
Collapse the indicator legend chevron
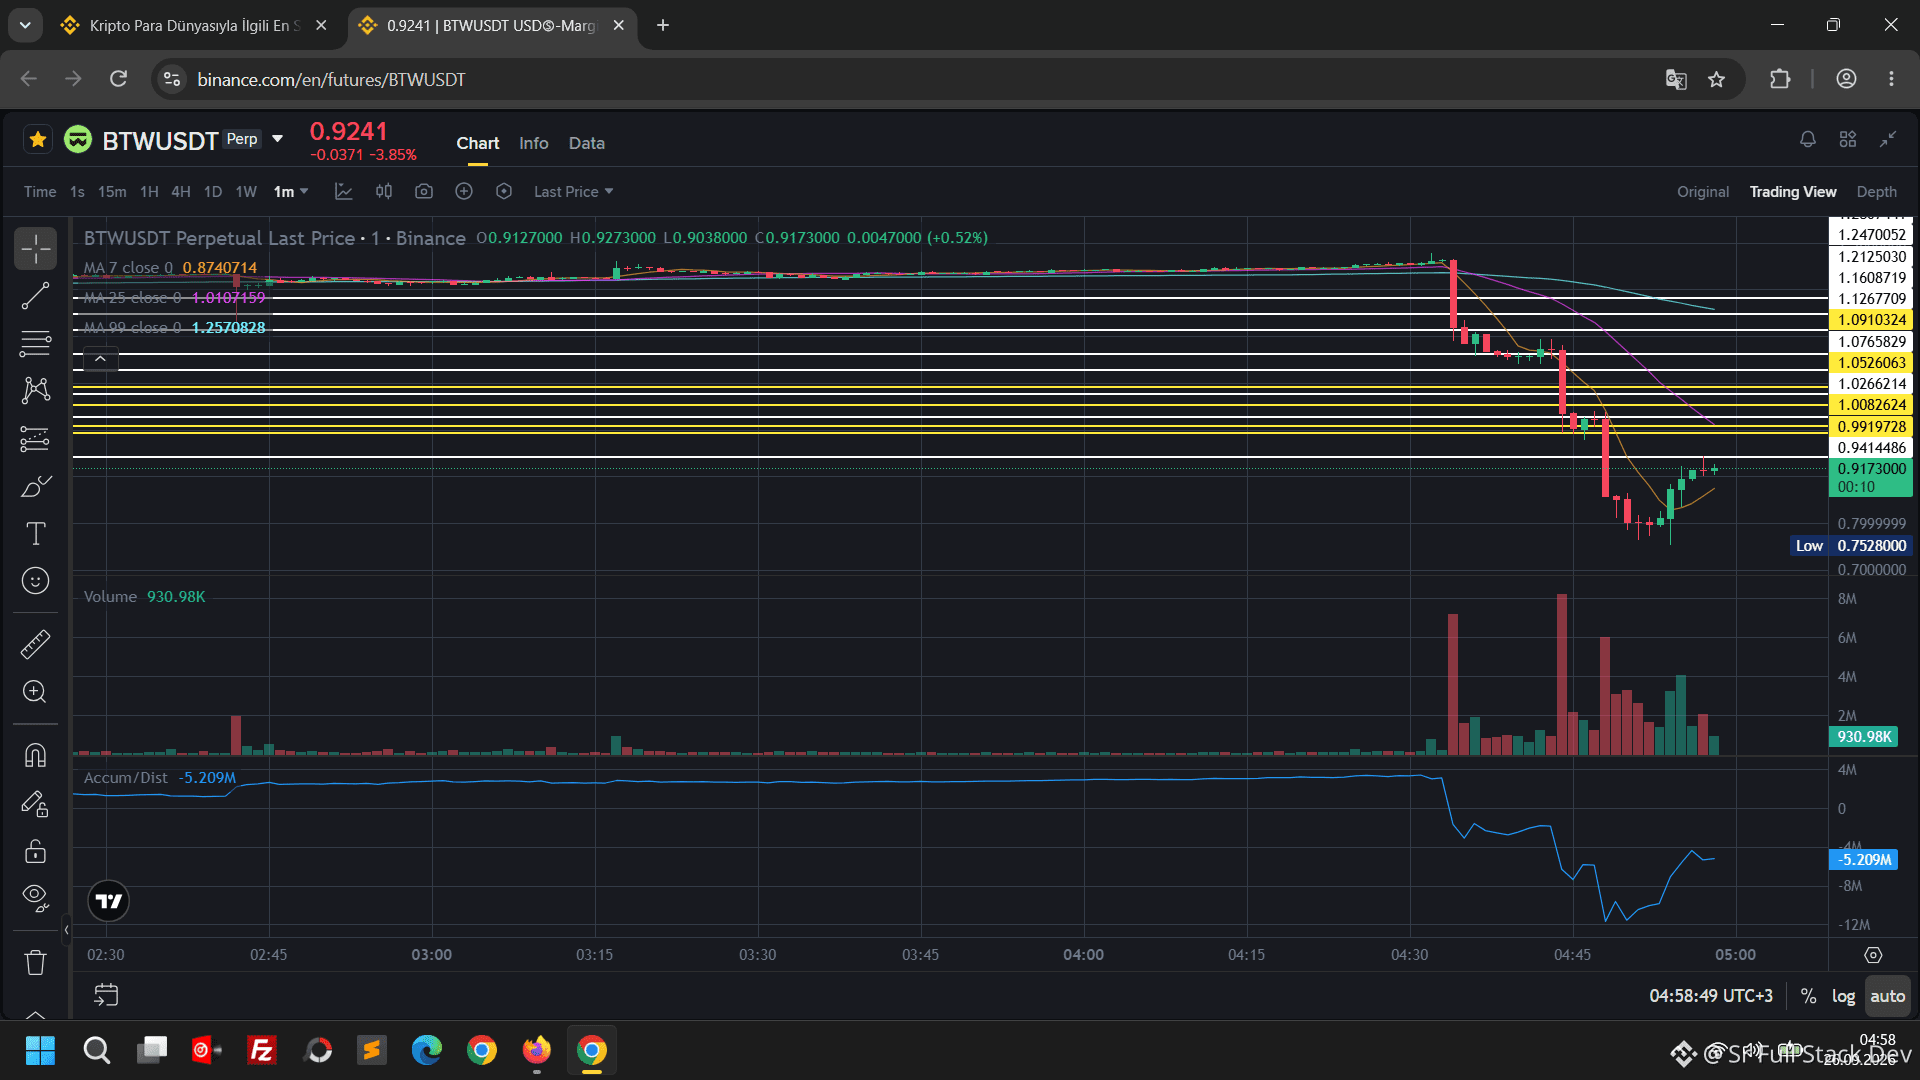100,358
